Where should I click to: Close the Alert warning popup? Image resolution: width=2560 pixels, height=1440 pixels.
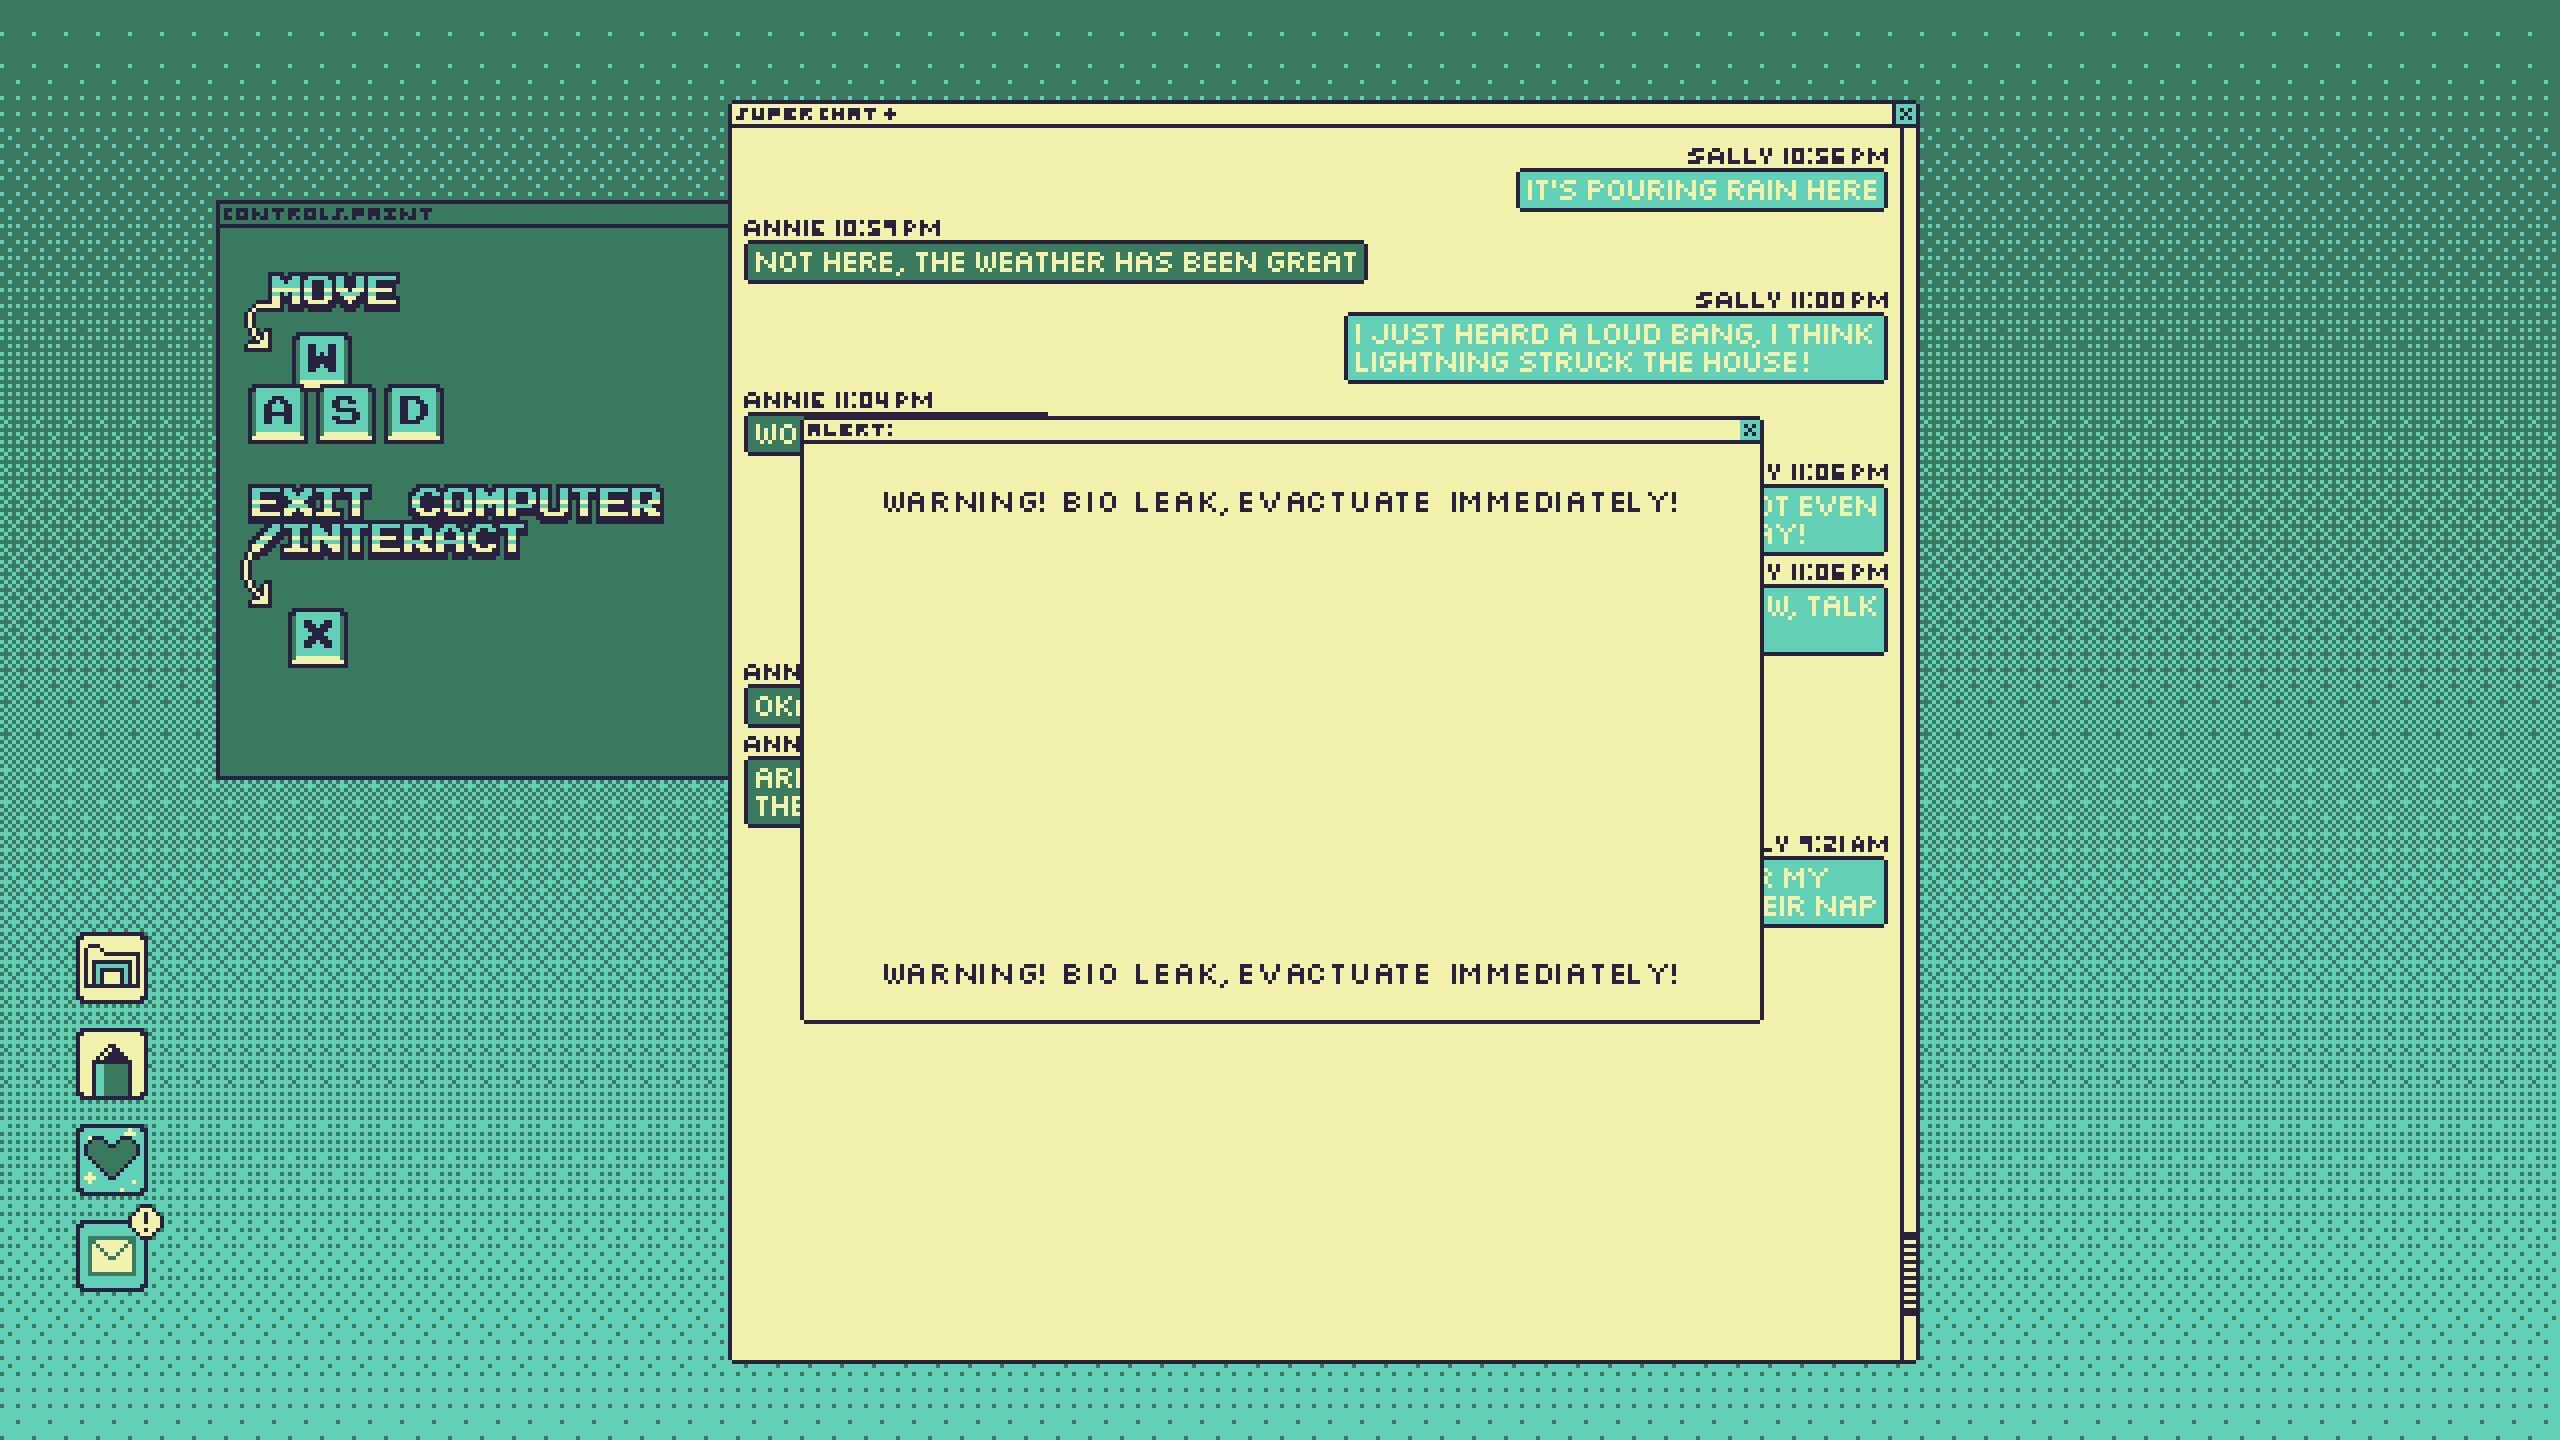coord(1749,430)
